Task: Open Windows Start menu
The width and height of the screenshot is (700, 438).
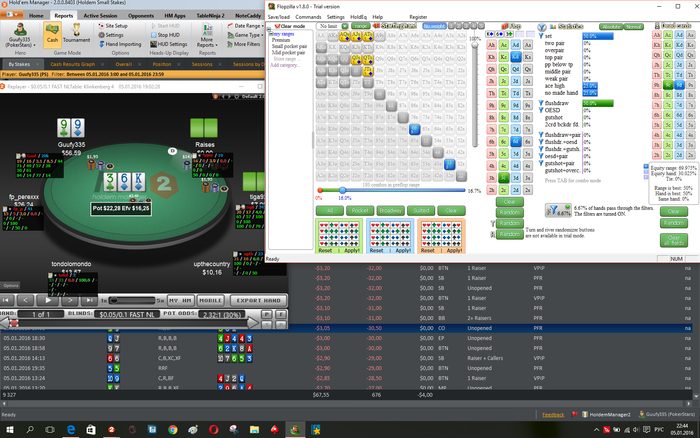Action: [x=9, y=430]
